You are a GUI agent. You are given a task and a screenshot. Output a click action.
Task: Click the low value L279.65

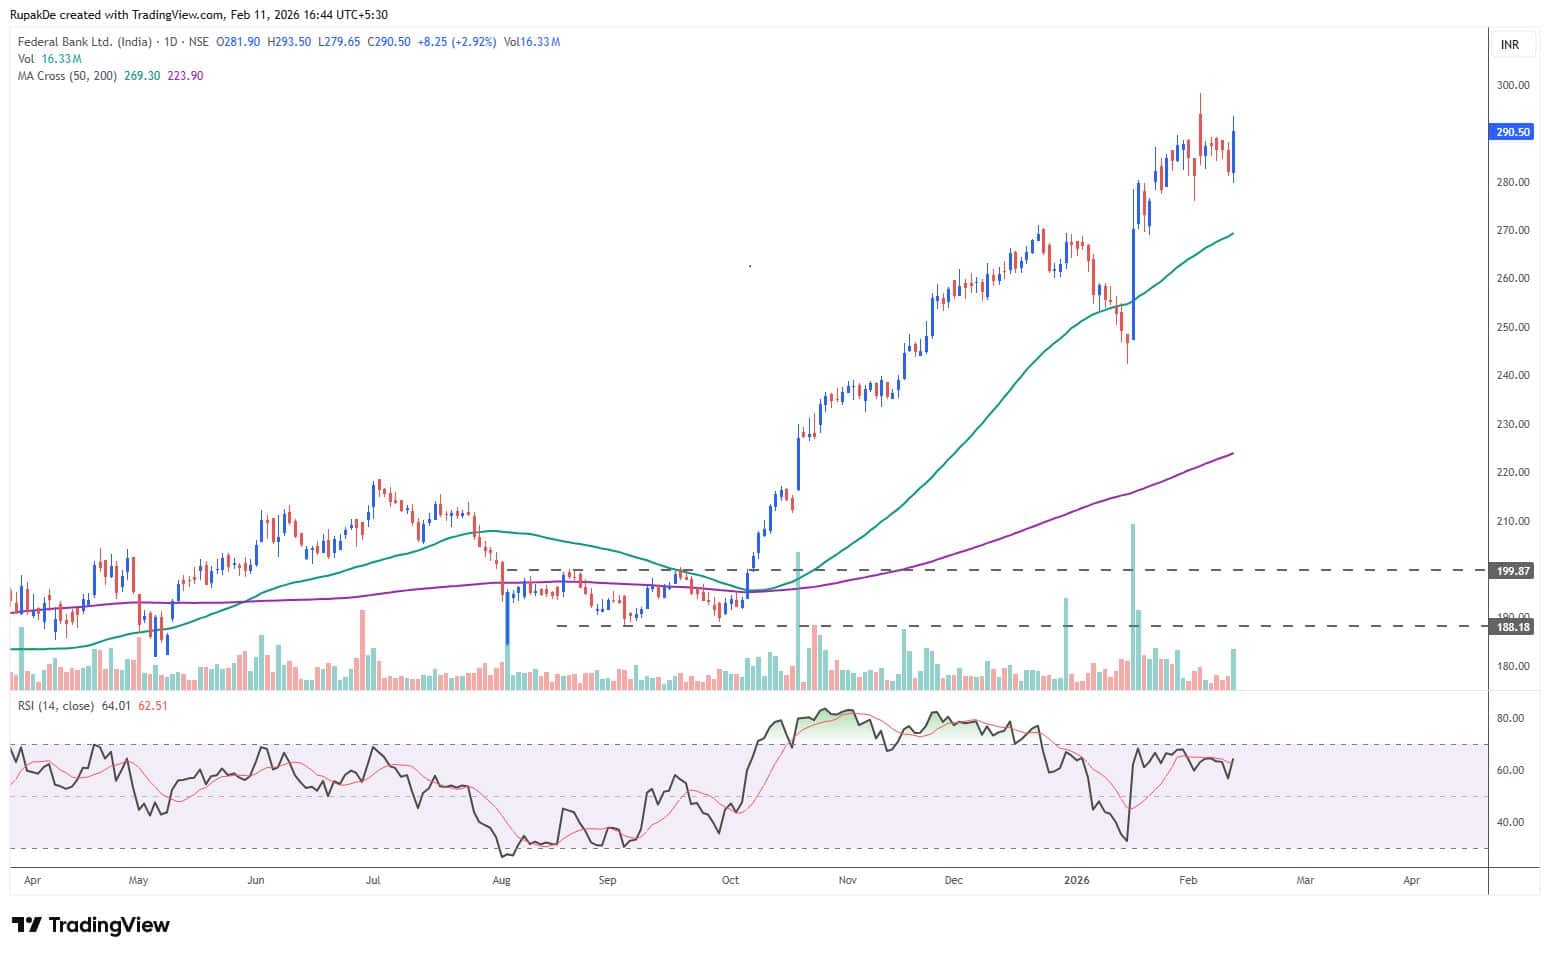click(x=339, y=42)
